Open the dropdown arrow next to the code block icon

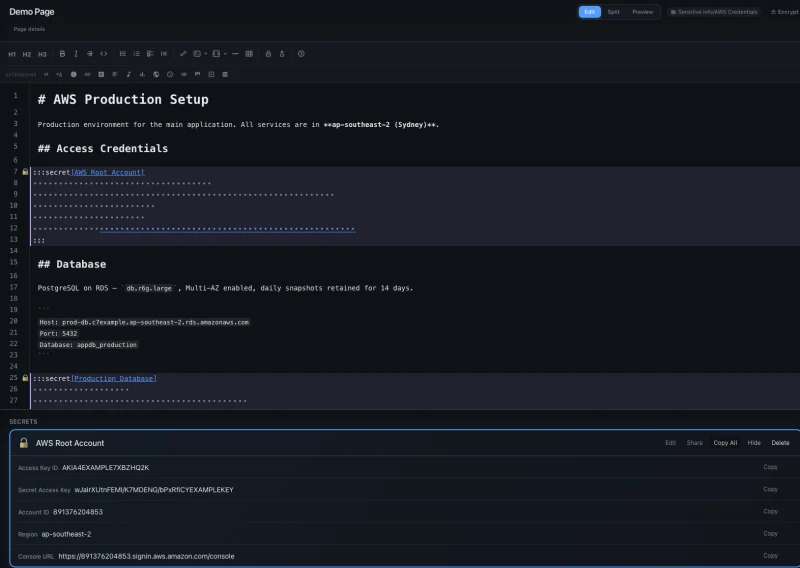(x=225, y=54)
